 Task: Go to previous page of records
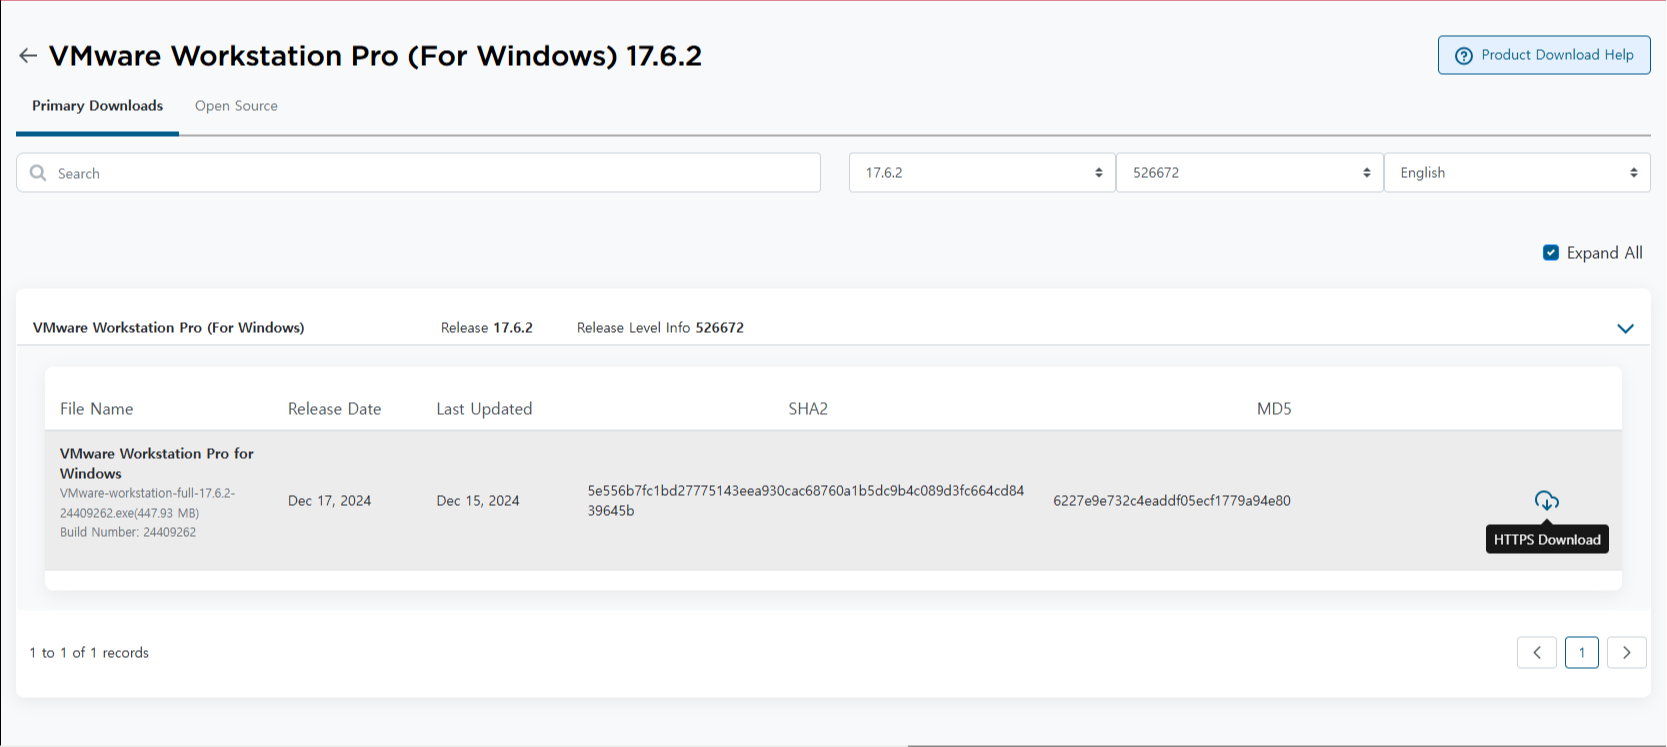1537,653
